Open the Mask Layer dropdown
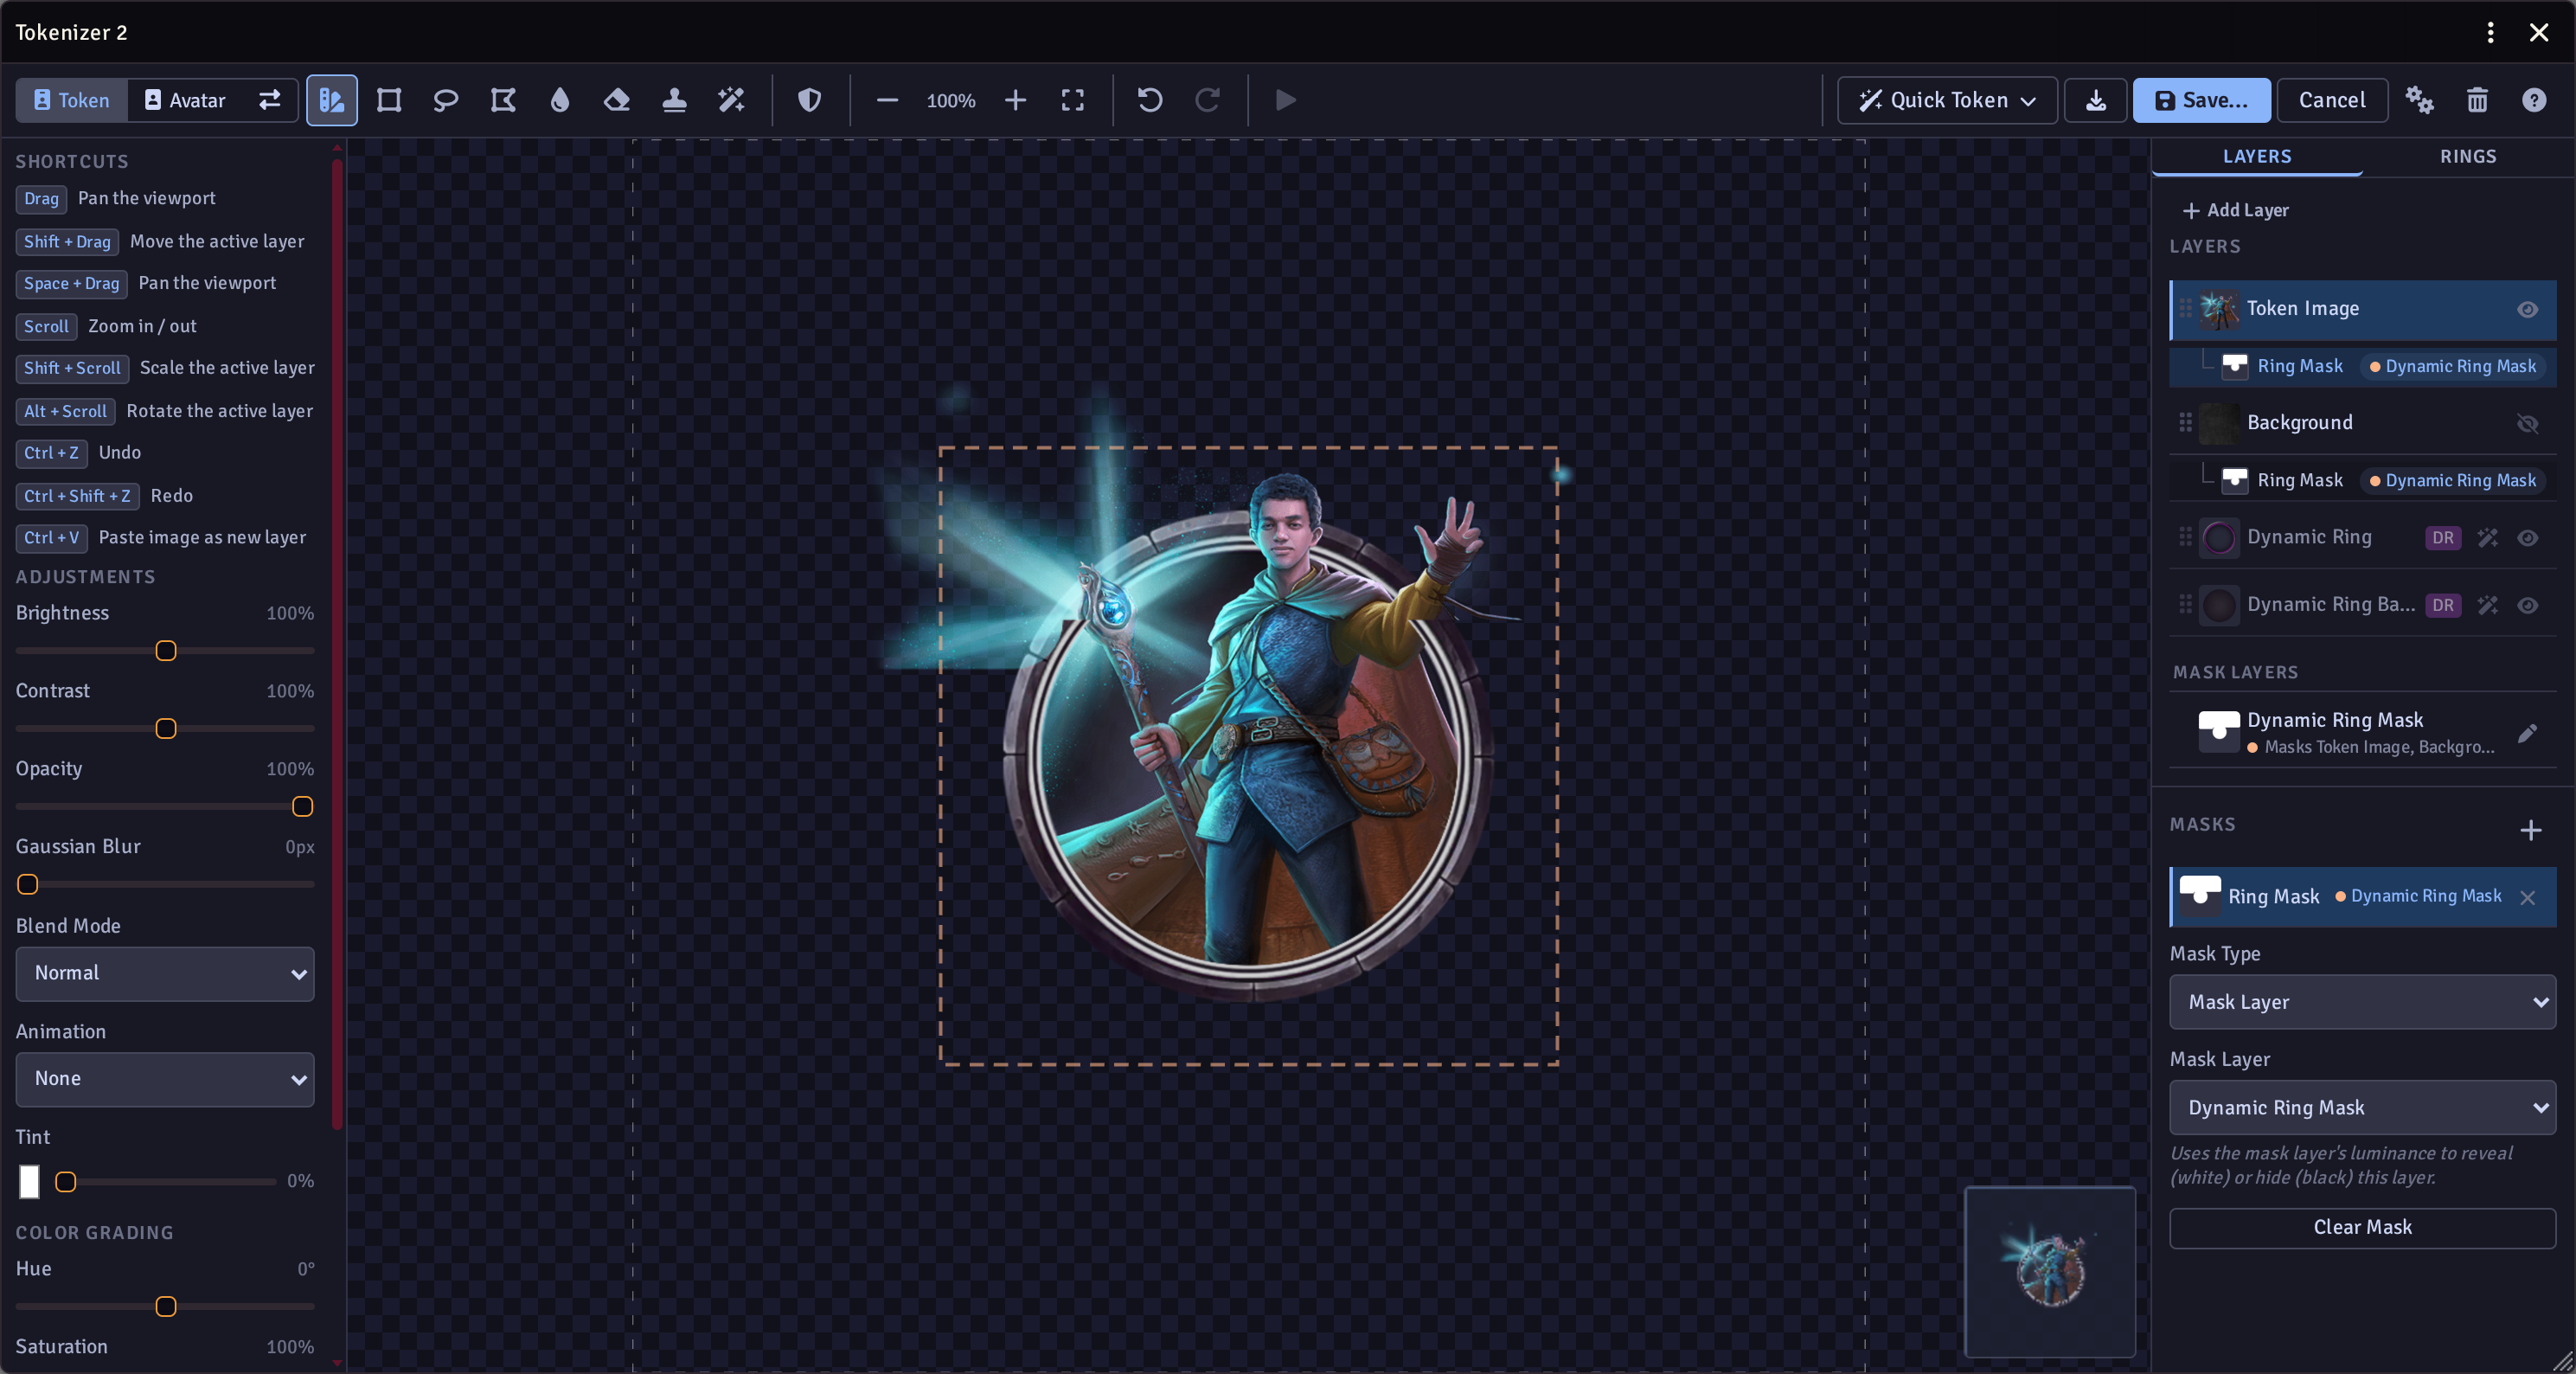This screenshot has width=2576, height=1374. 2362,1107
